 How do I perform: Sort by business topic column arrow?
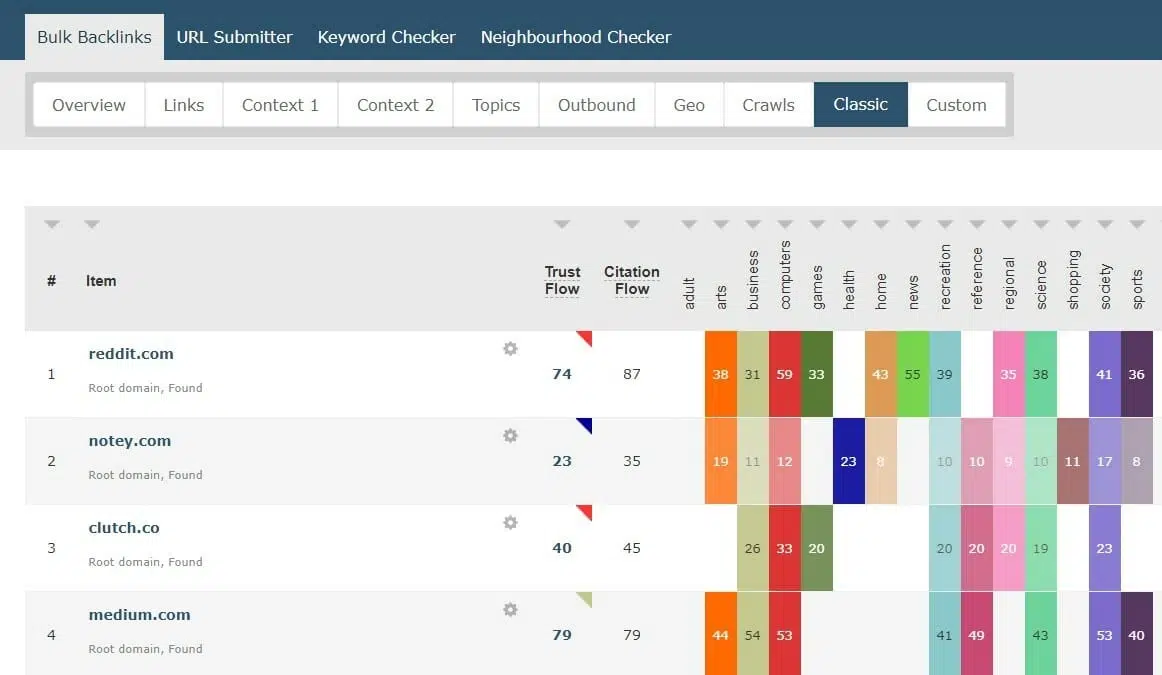[753, 224]
